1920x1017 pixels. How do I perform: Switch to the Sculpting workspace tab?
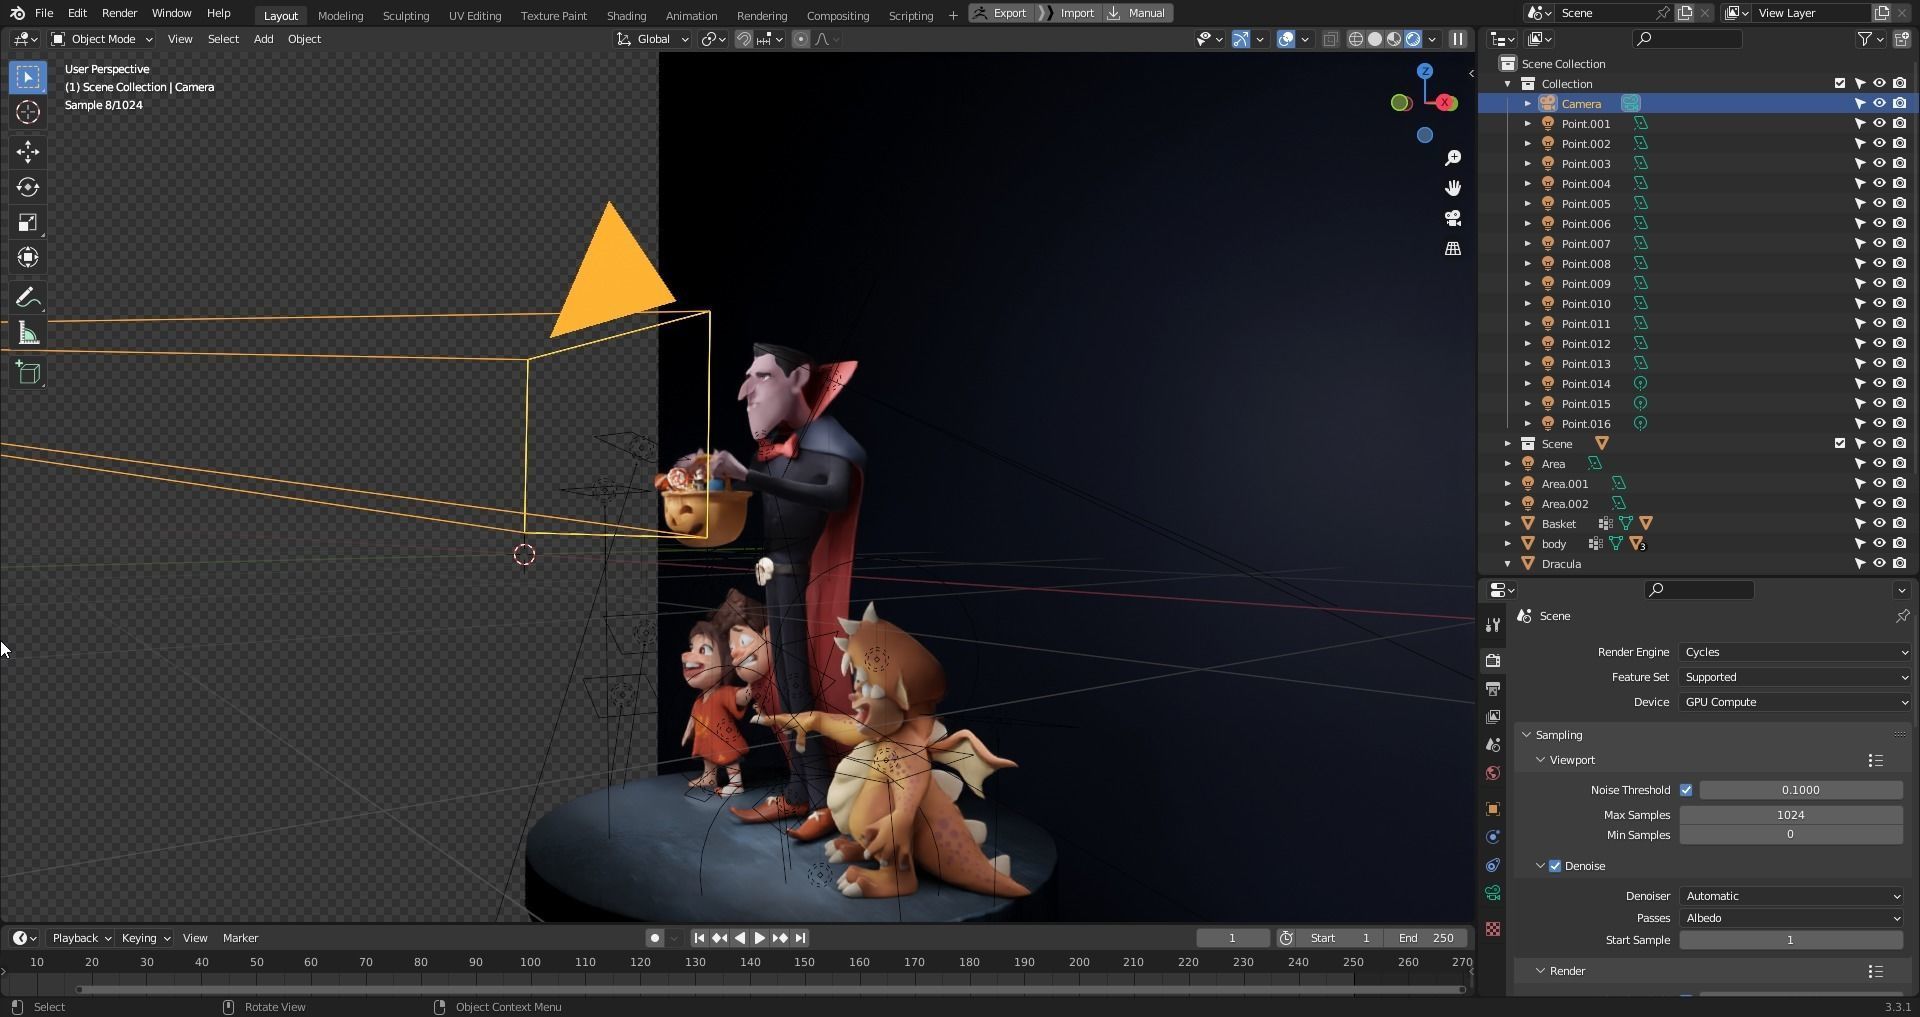pos(406,15)
